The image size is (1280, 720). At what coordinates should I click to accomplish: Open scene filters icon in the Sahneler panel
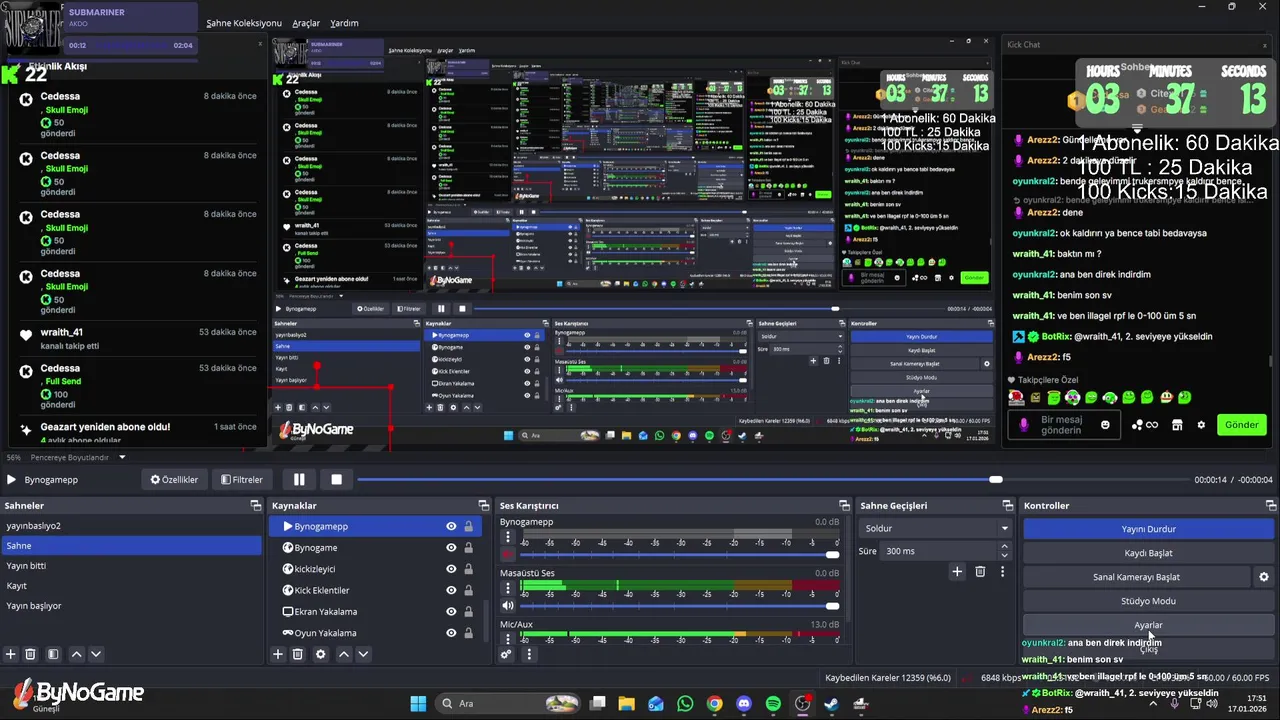[53, 654]
